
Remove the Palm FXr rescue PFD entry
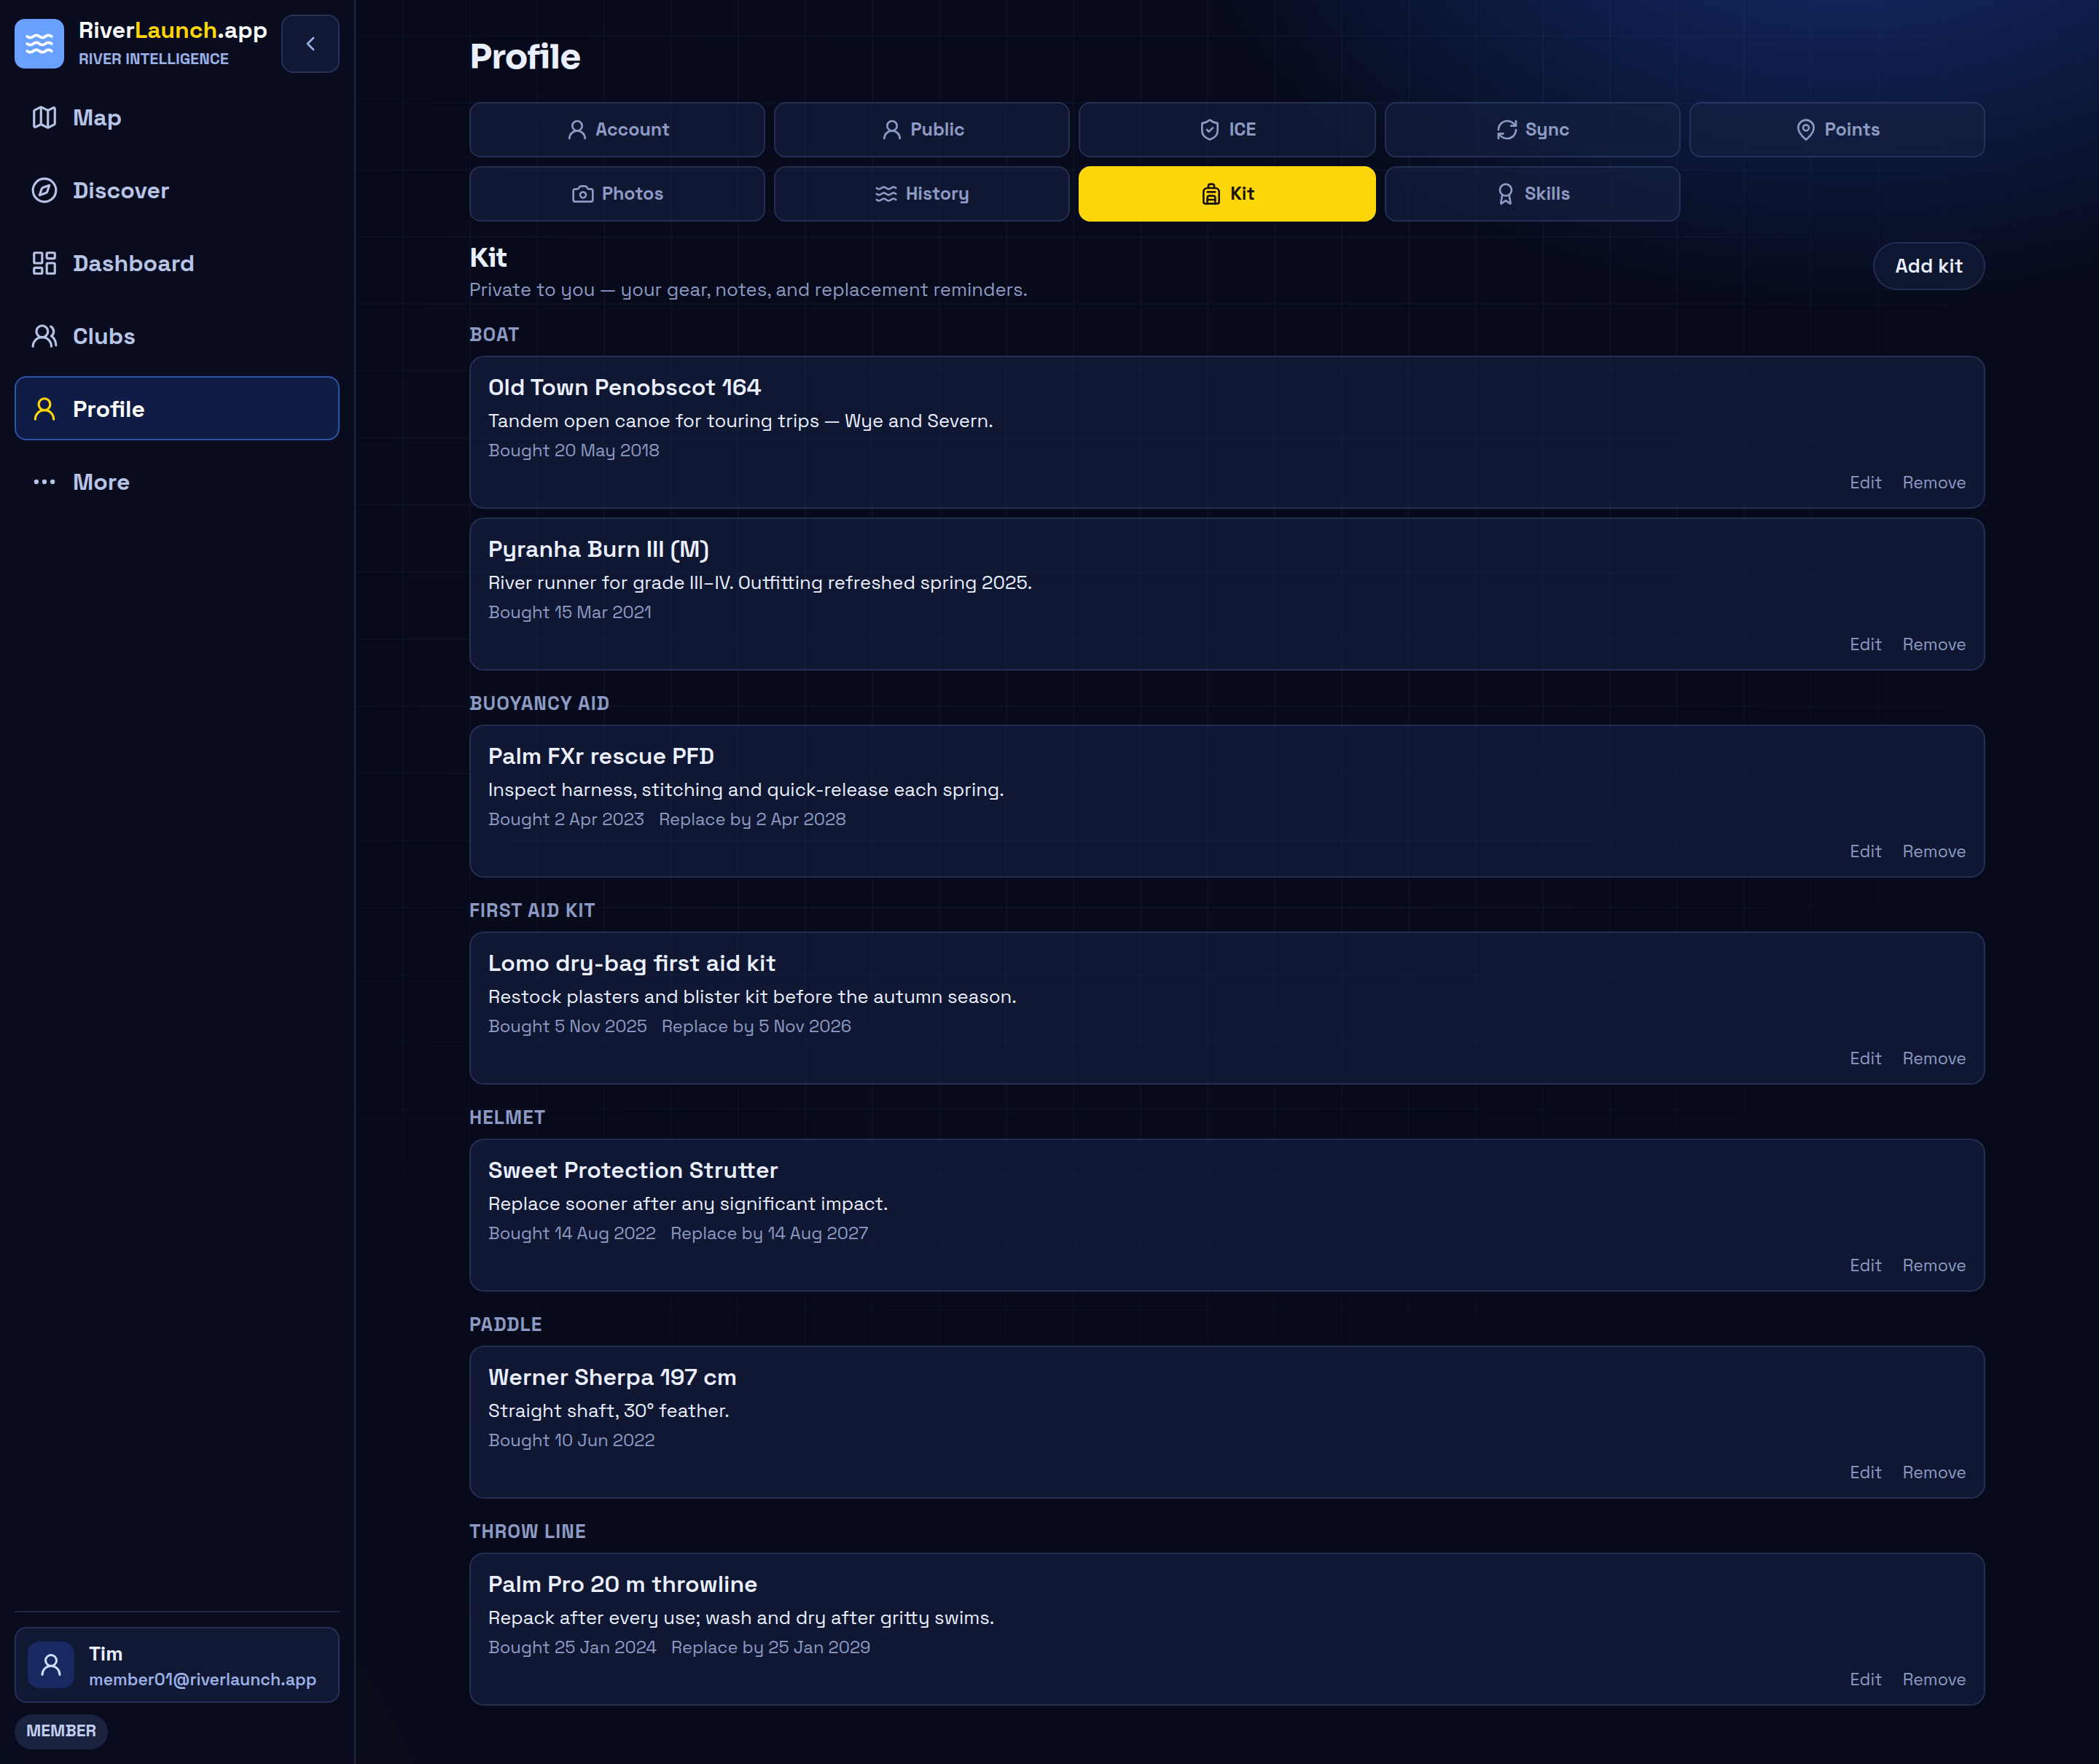1934,852
